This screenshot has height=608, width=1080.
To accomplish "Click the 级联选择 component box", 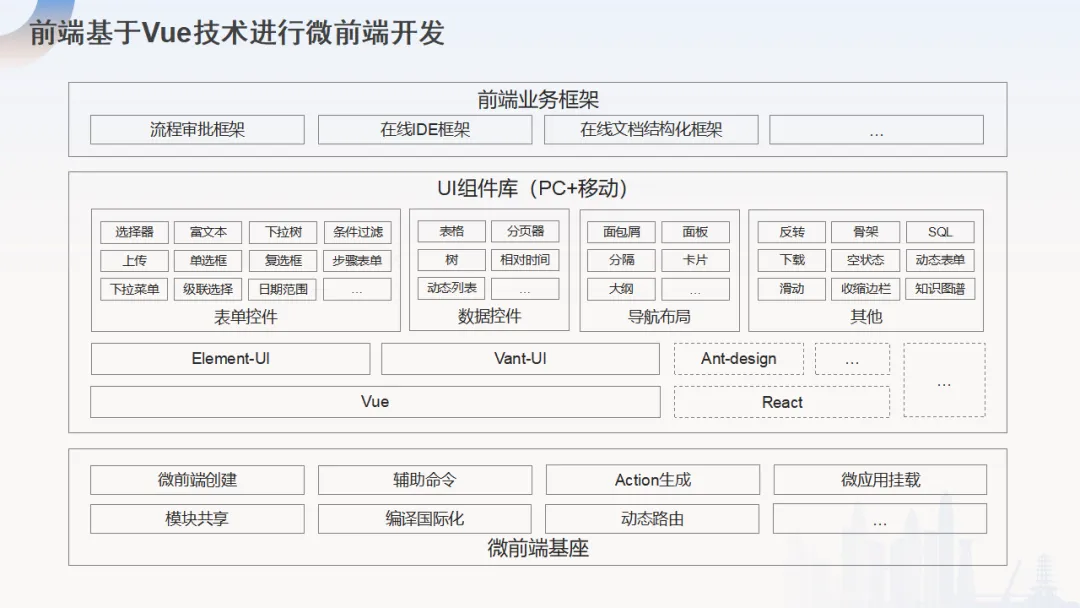I will click(x=208, y=289).
